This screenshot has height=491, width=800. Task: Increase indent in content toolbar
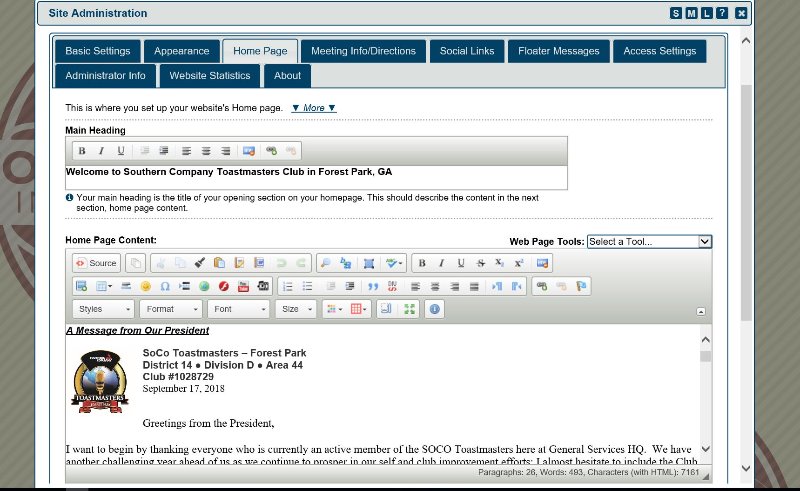tap(349, 286)
